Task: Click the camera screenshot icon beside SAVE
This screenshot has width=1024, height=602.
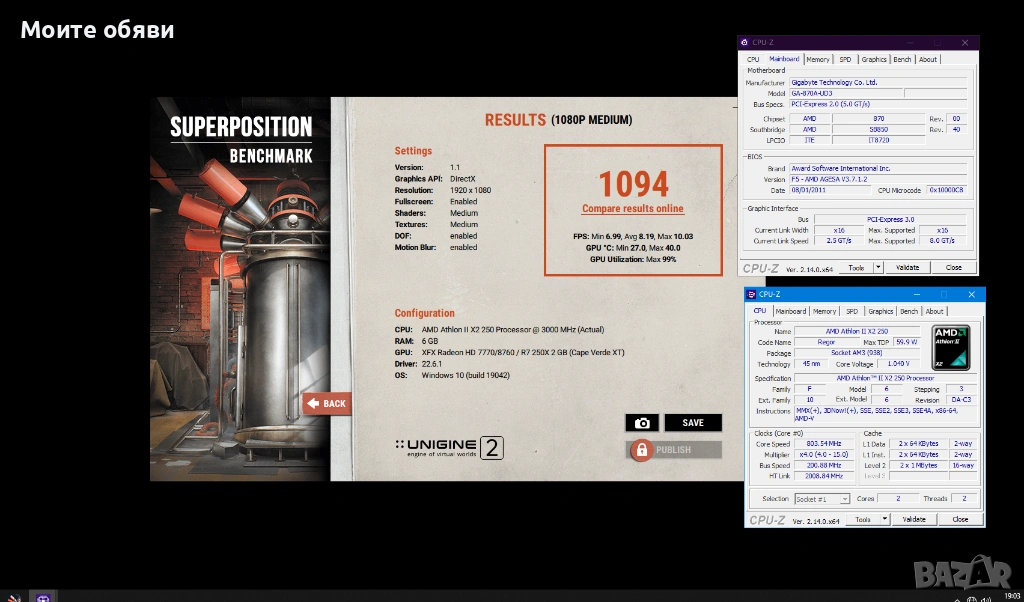Action: coord(642,423)
